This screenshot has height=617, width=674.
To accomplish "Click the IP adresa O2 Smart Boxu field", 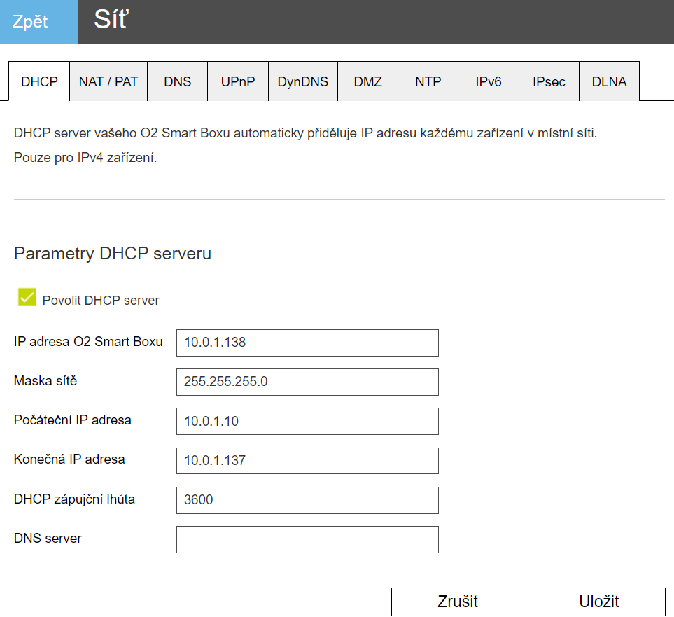I will tap(307, 342).
